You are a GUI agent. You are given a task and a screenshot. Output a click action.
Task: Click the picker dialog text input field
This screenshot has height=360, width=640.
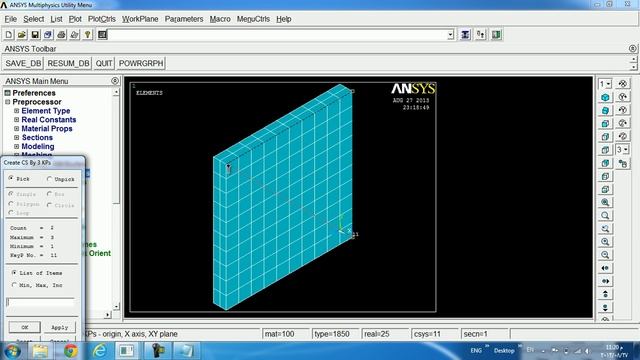pos(40,302)
